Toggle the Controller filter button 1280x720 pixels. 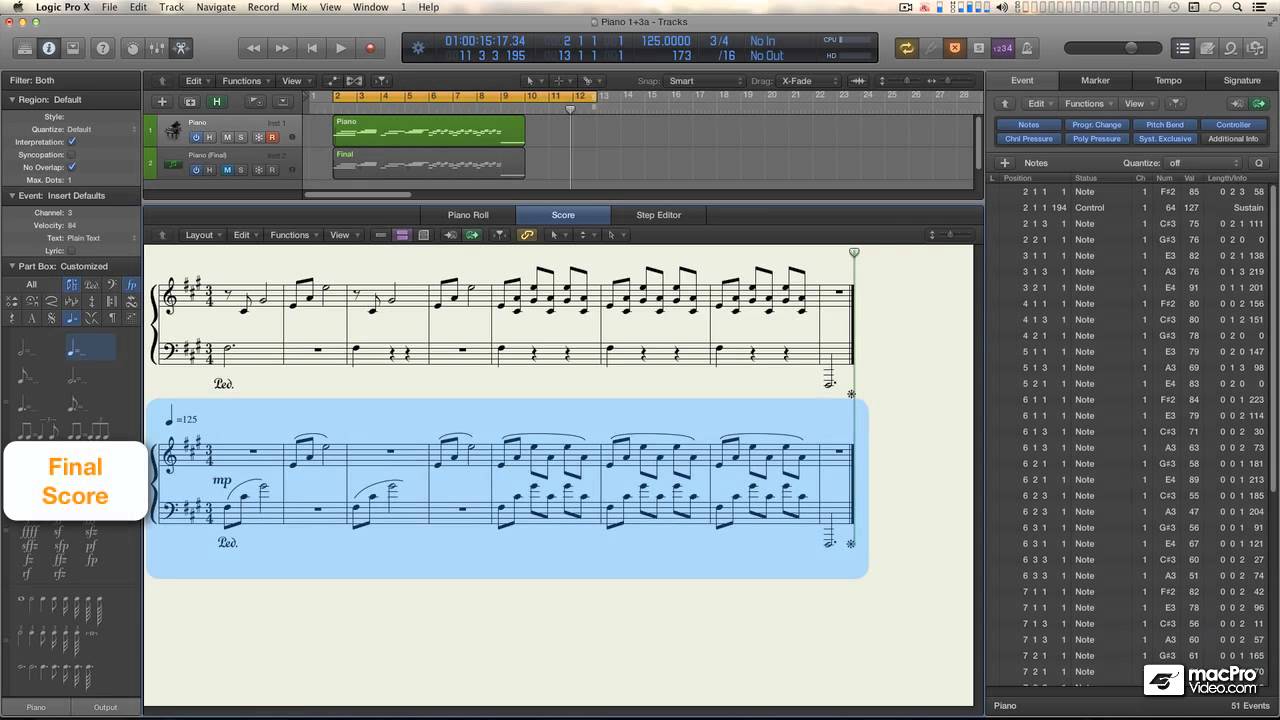click(x=1233, y=125)
